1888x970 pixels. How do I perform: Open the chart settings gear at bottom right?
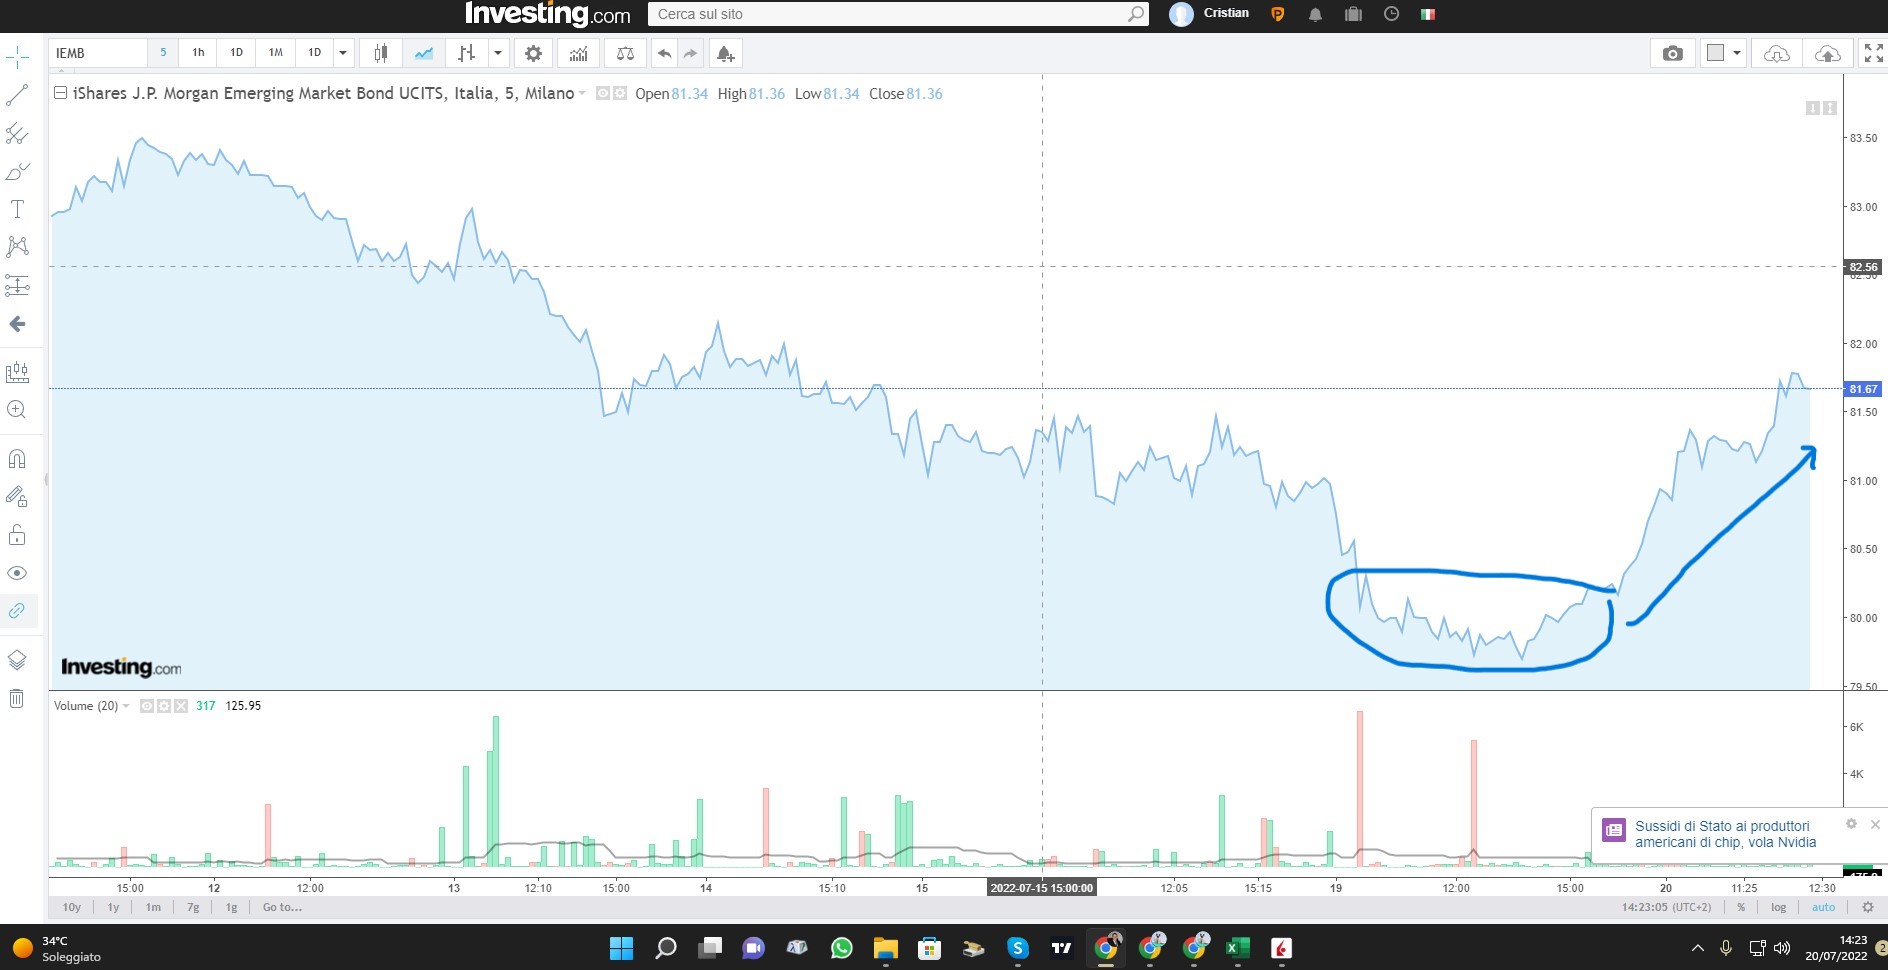1867,907
